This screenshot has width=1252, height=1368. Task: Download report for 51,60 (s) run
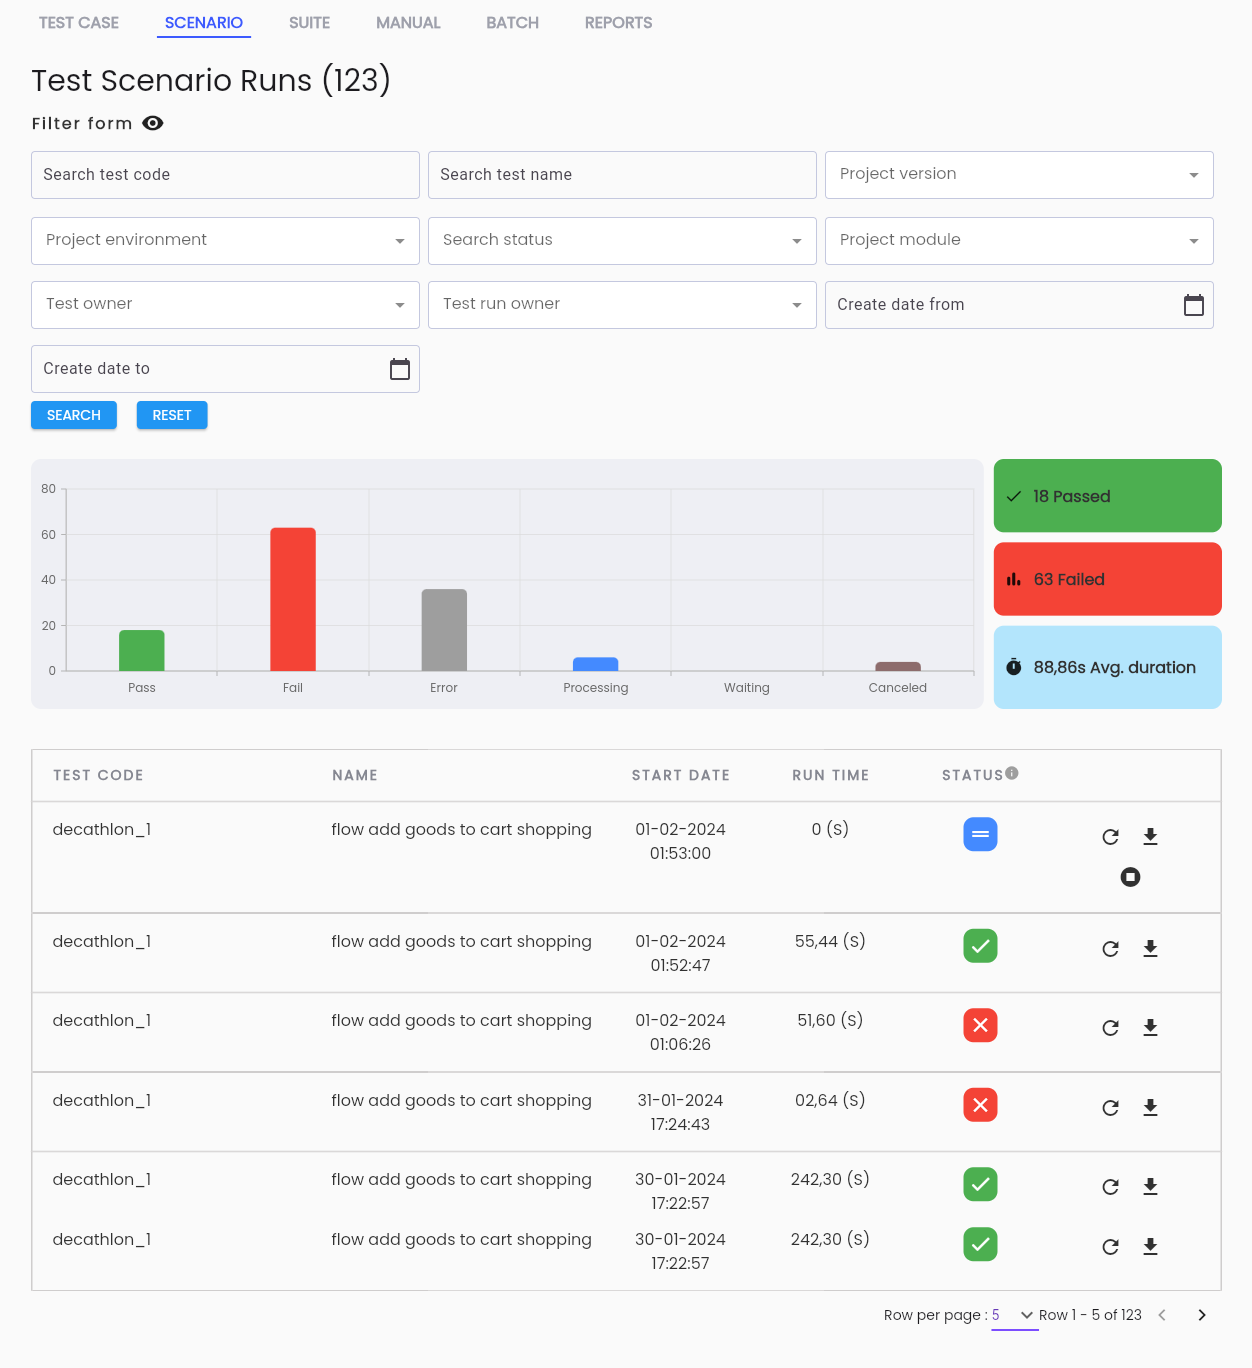(1150, 1027)
